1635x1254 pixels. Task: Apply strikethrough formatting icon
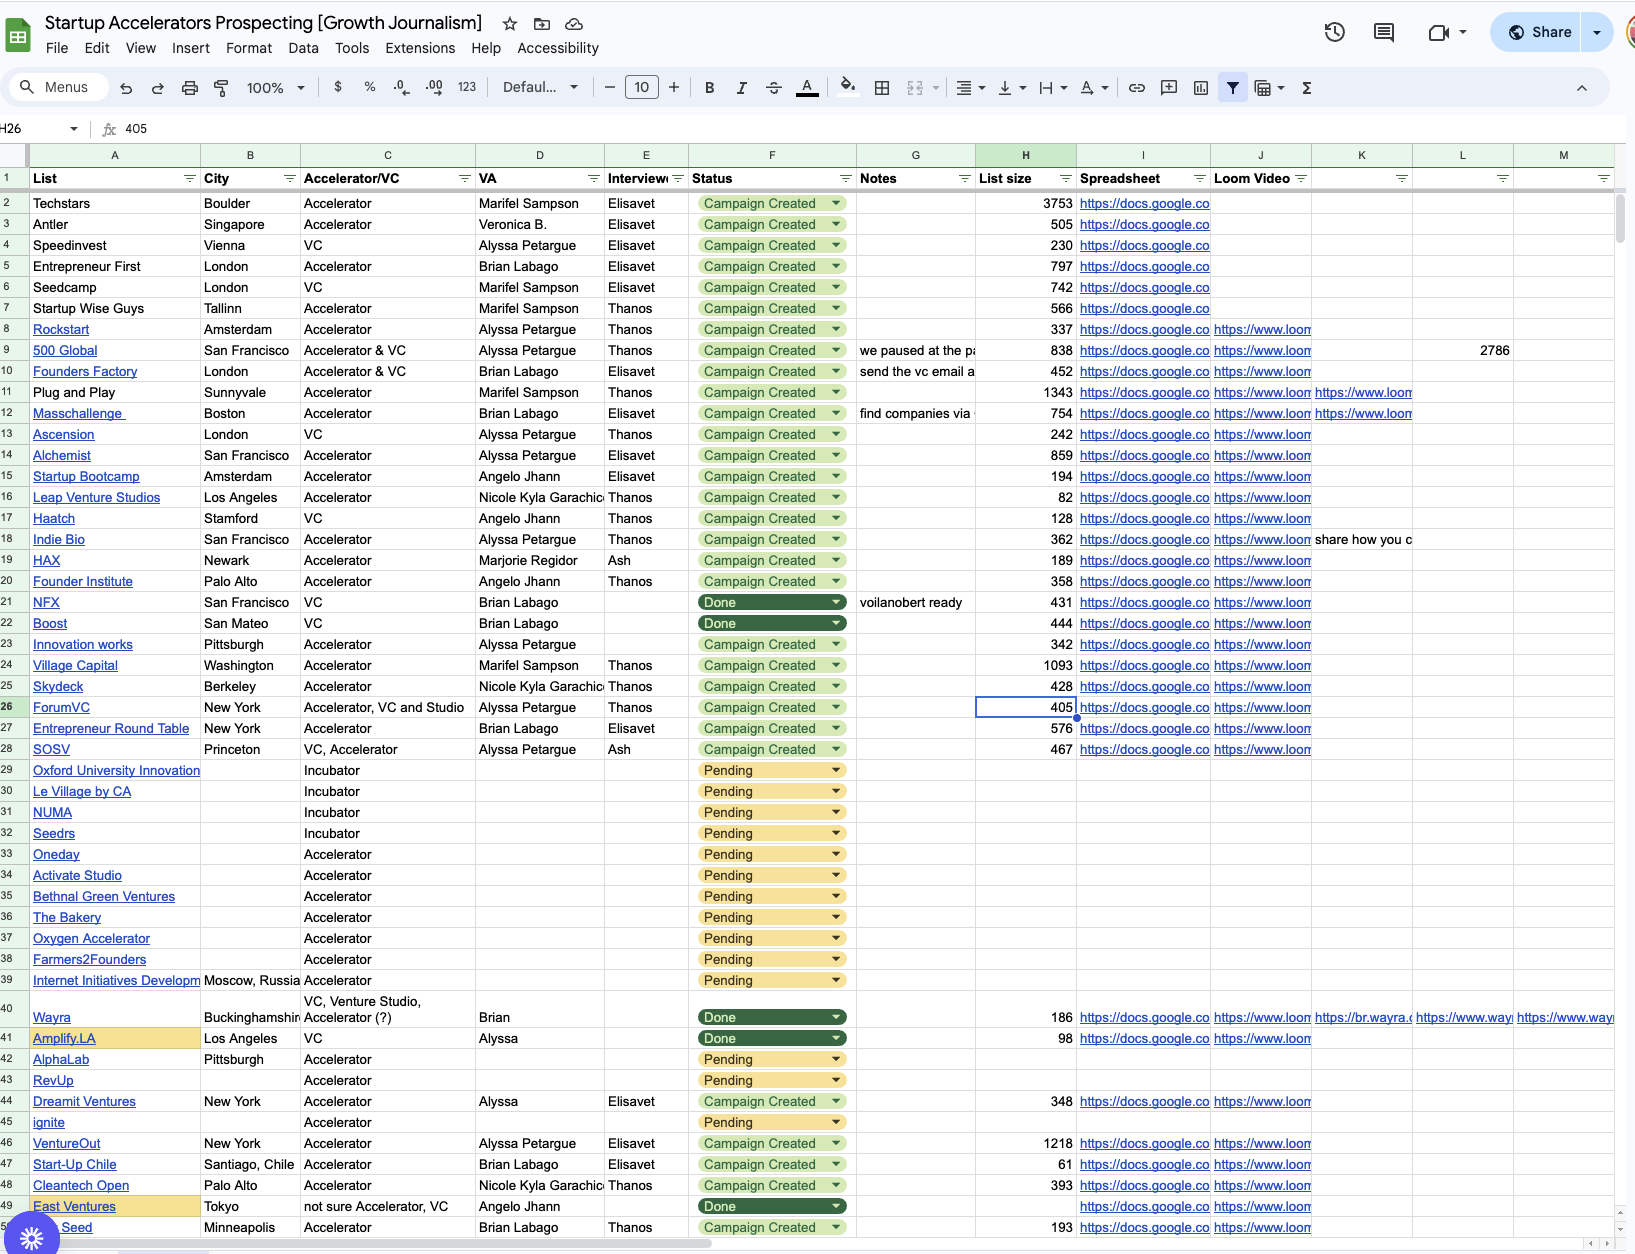point(774,88)
